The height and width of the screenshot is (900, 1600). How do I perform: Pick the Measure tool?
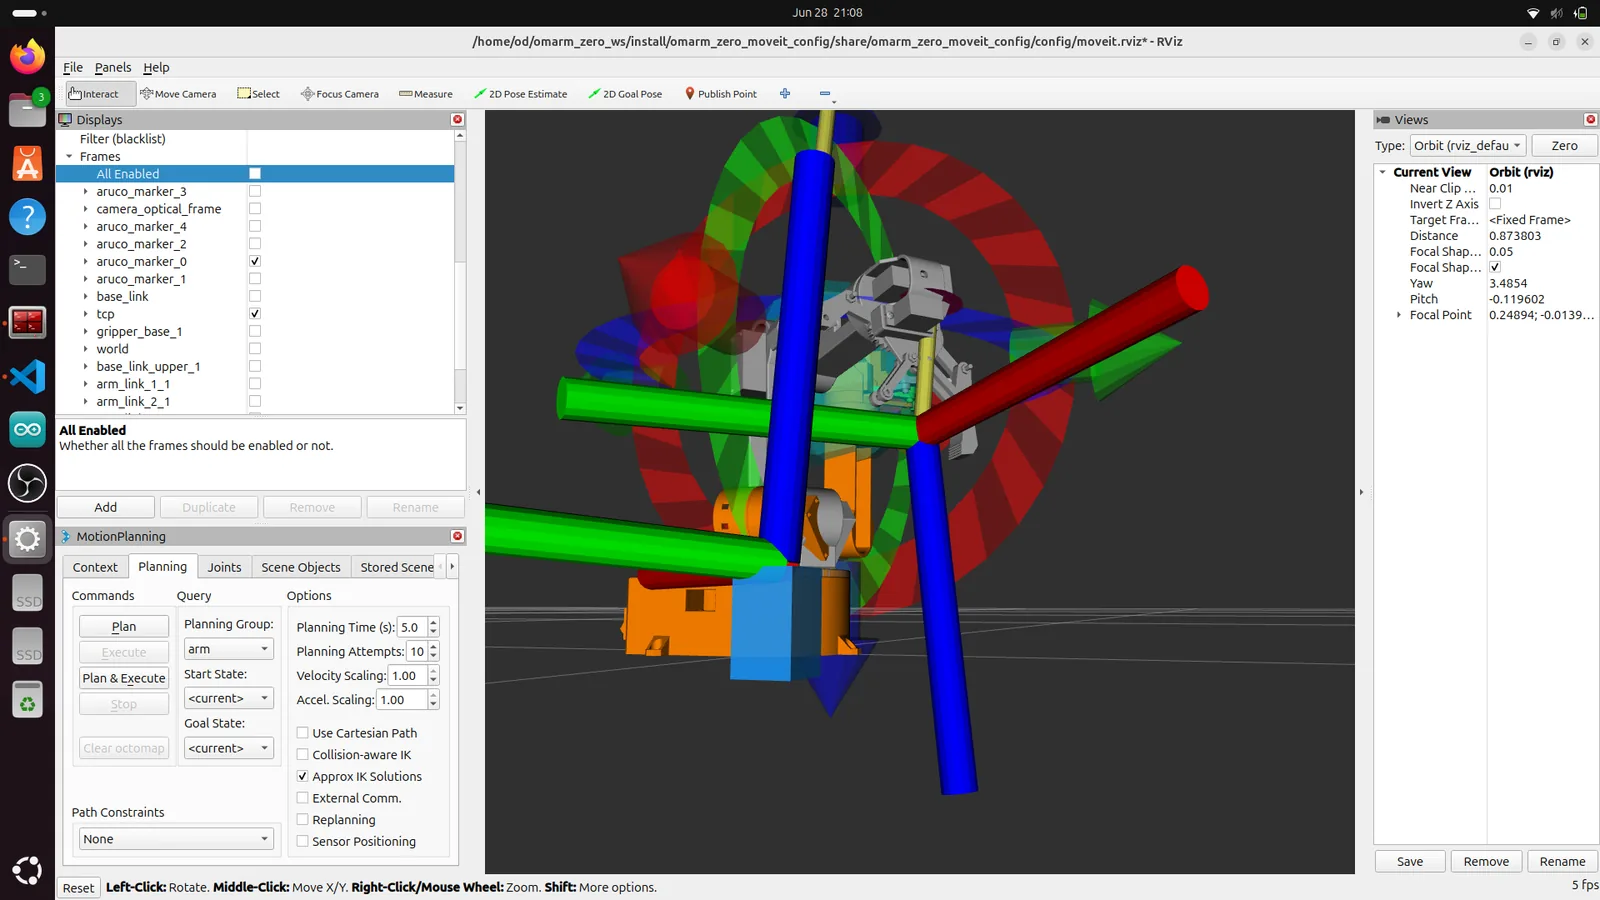pos(426,94)
